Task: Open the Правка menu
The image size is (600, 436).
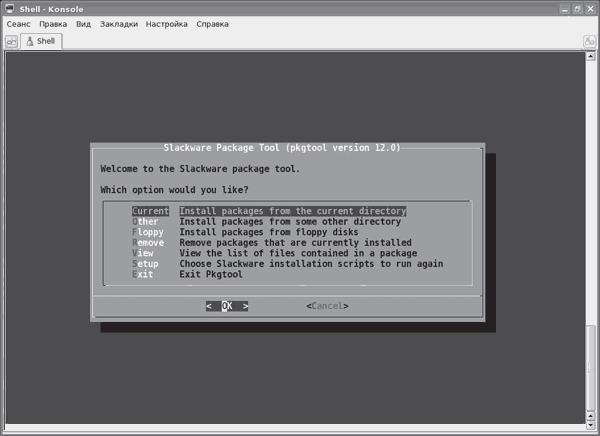Action: coord(53,24)
